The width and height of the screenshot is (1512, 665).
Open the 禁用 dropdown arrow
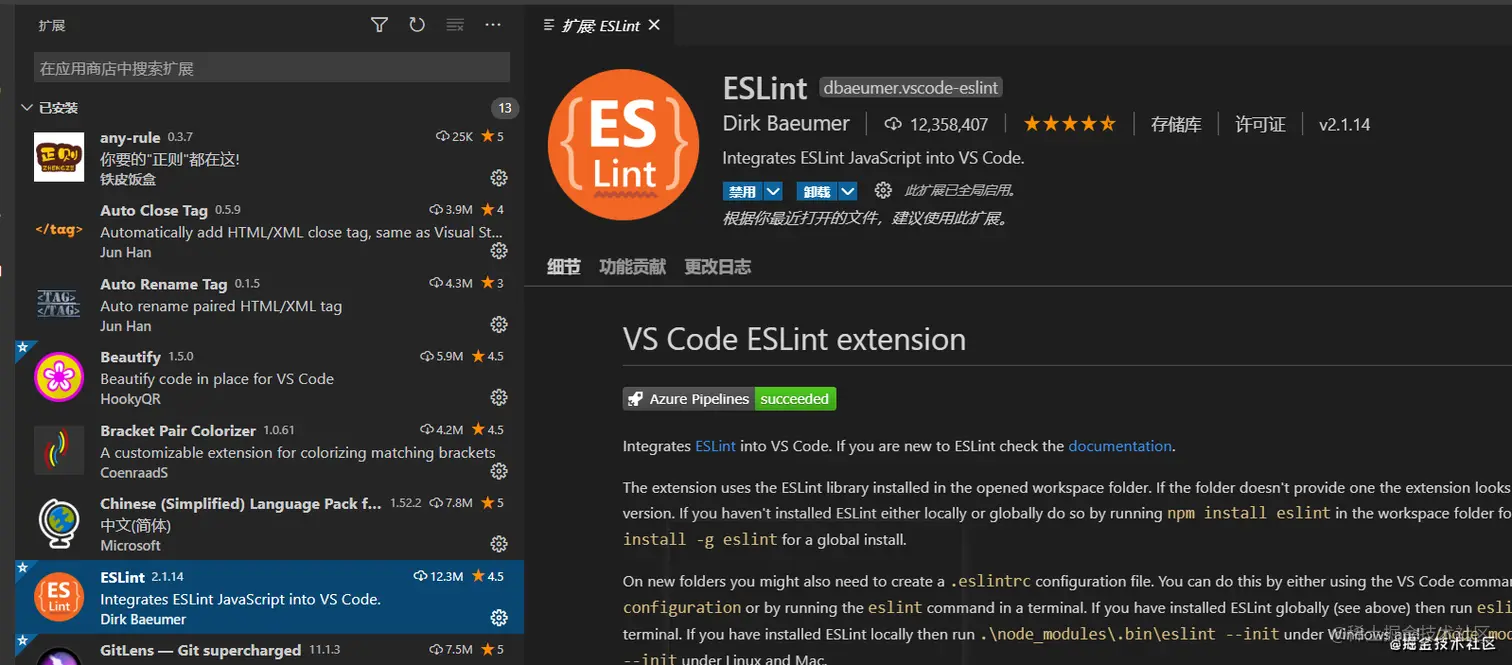pos(773,191)
